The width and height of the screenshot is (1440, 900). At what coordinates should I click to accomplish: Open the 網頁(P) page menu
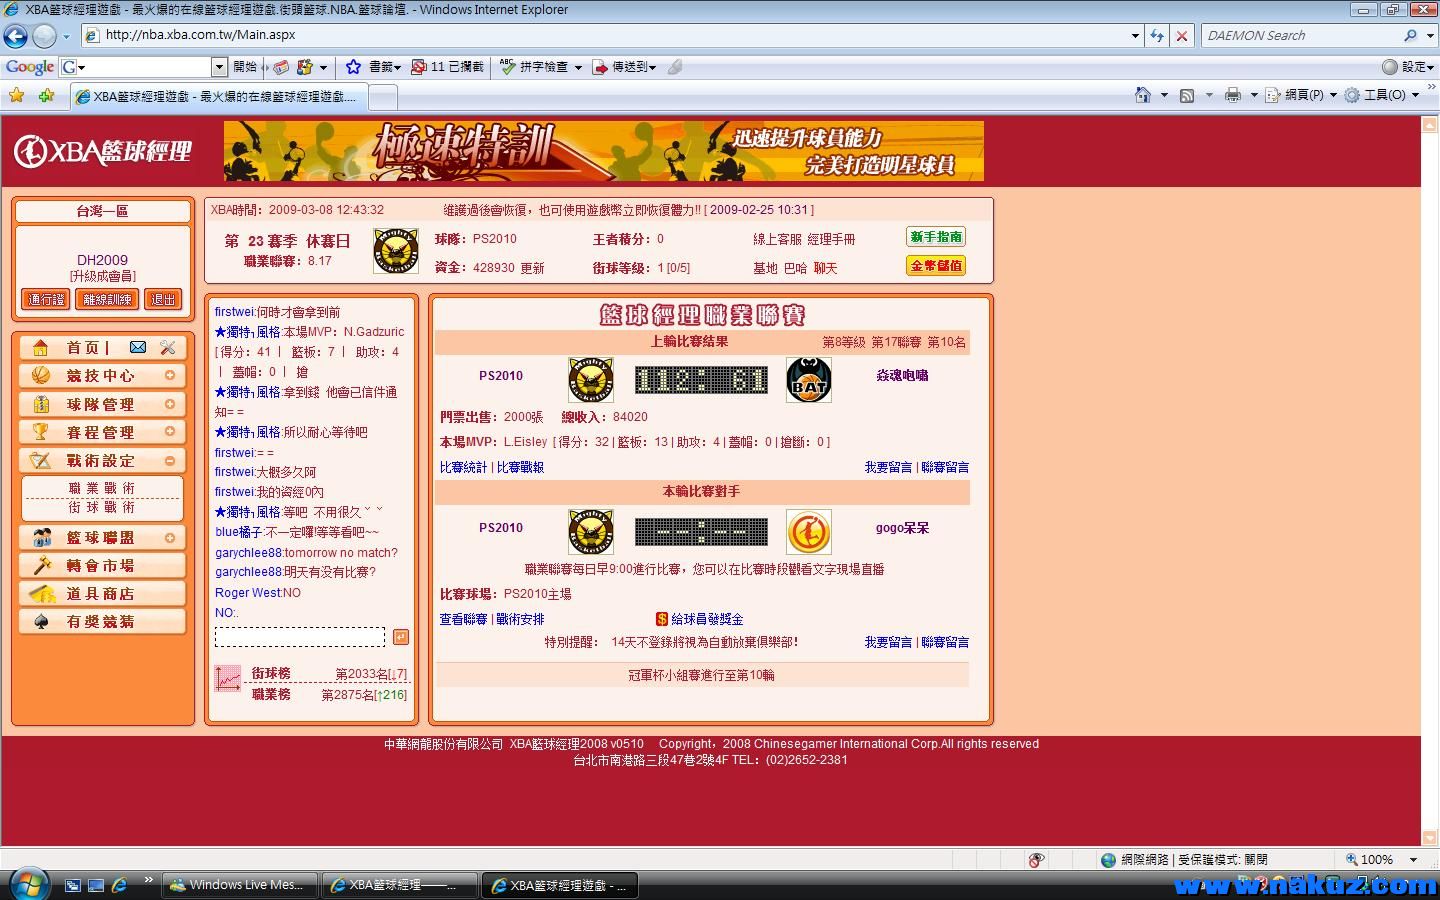1301,95
